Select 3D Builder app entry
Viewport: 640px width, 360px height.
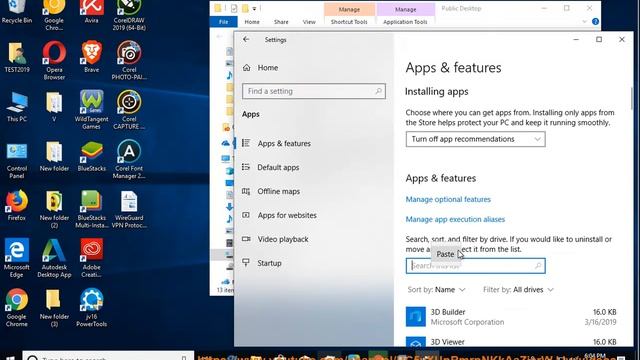[511, 317]
